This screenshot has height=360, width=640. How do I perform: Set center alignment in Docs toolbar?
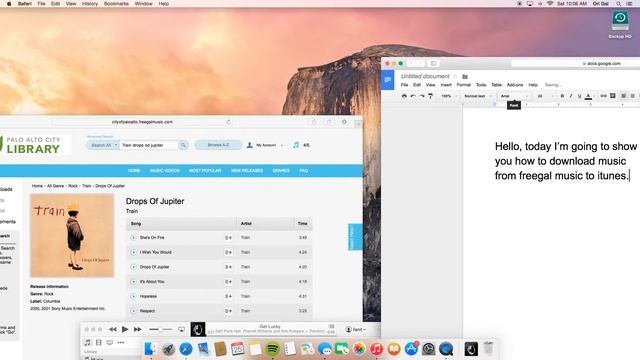pos(633,96)
